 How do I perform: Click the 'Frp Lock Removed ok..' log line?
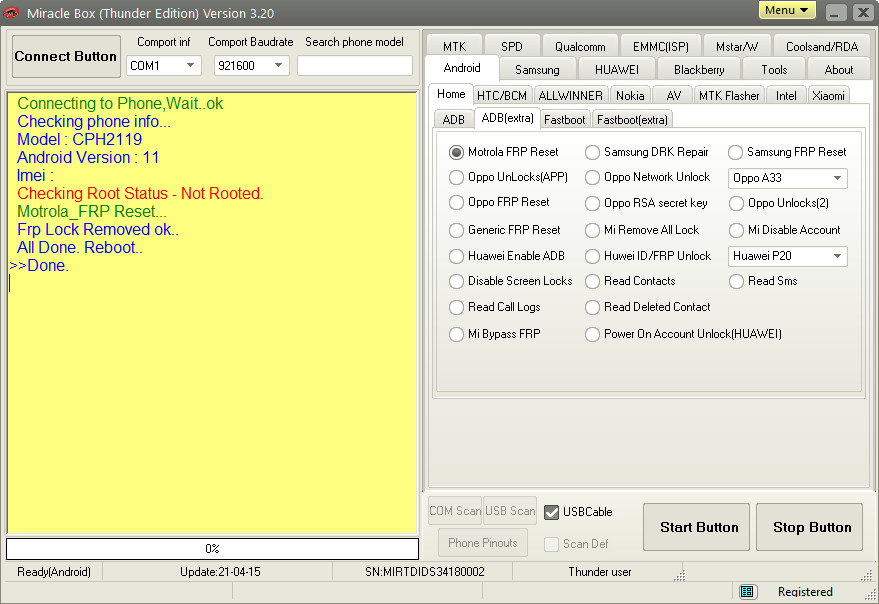pos(98,229)
